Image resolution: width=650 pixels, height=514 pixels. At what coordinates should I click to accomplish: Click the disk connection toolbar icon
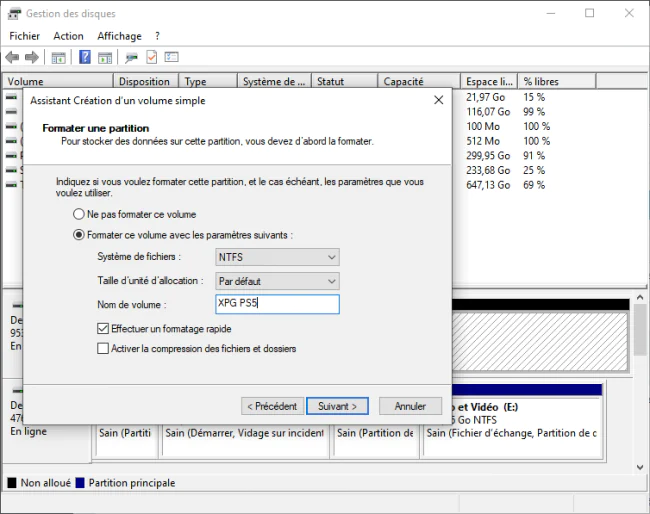131,58
